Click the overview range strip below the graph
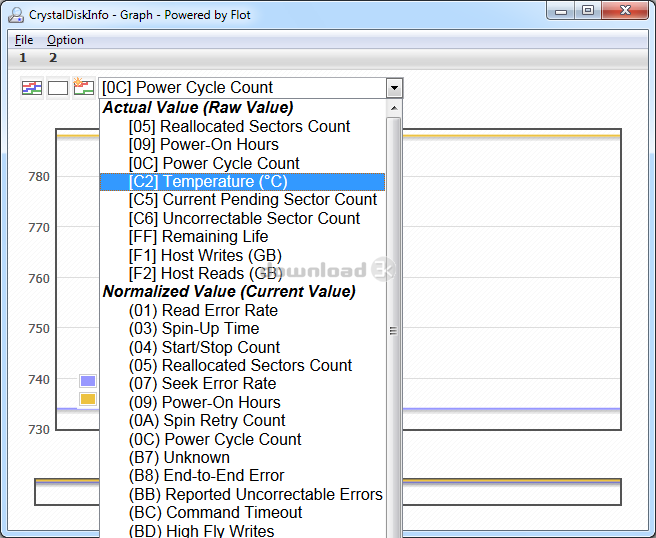This screenshot has height=538, width=656. tap(328, 492)
